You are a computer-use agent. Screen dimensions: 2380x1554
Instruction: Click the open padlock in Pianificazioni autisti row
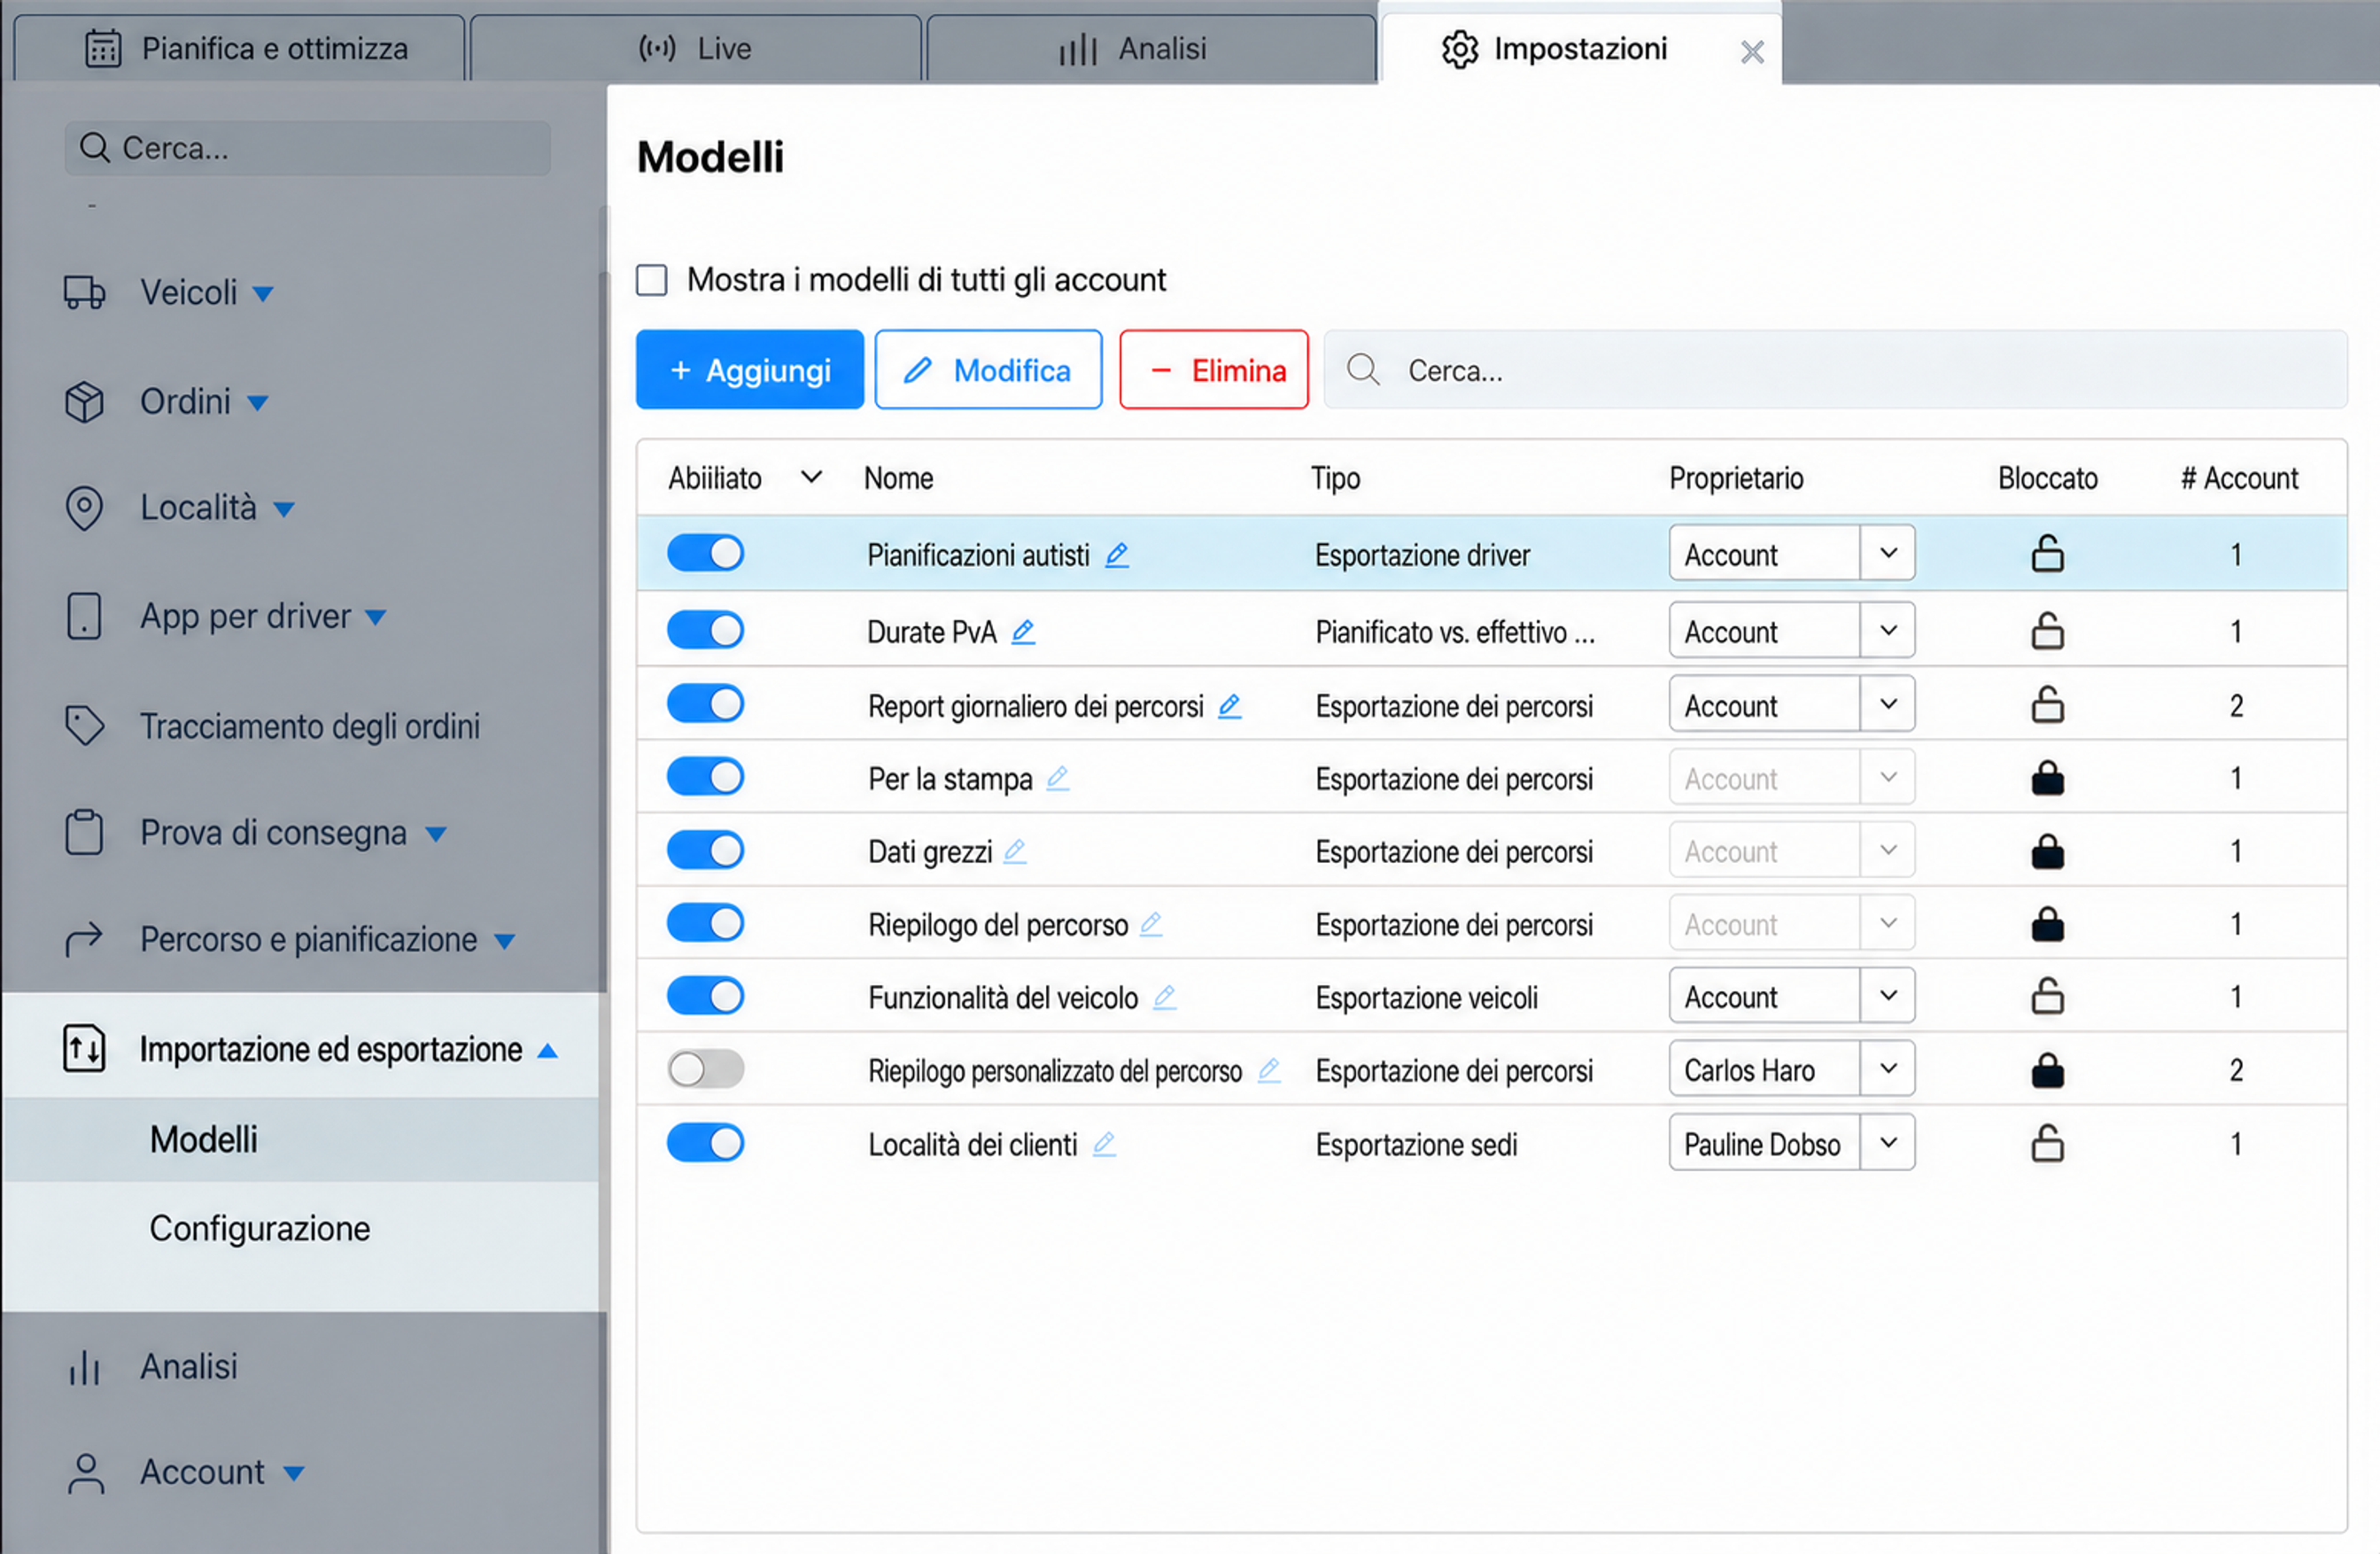click(x=2047, y=553)
